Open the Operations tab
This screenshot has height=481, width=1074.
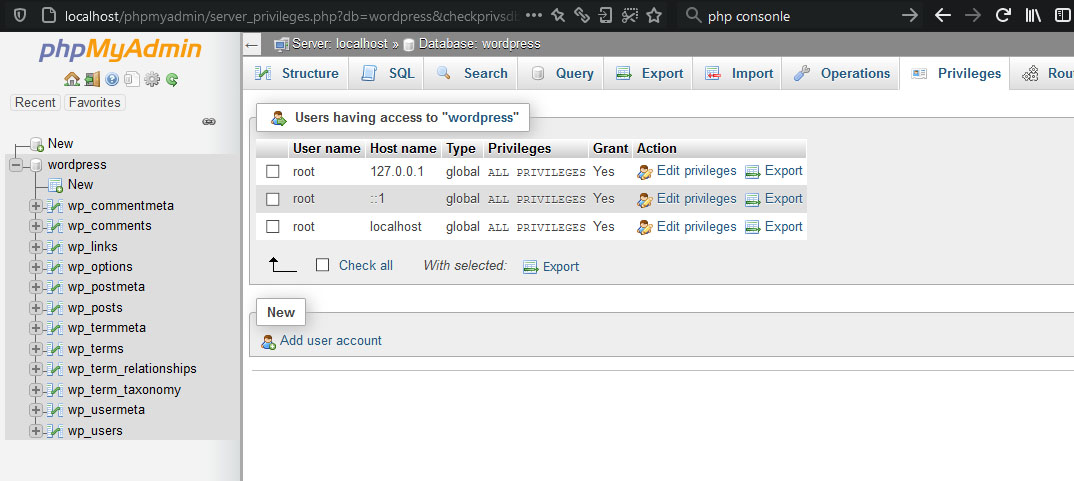pos(840,73)
